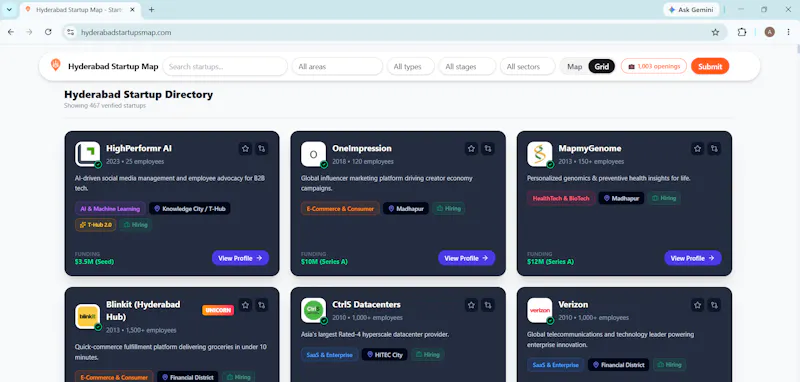Click SaaS & Enterprise tag on Verizon card
Viewport: 800px width, 382px height.
click(556, 365)
